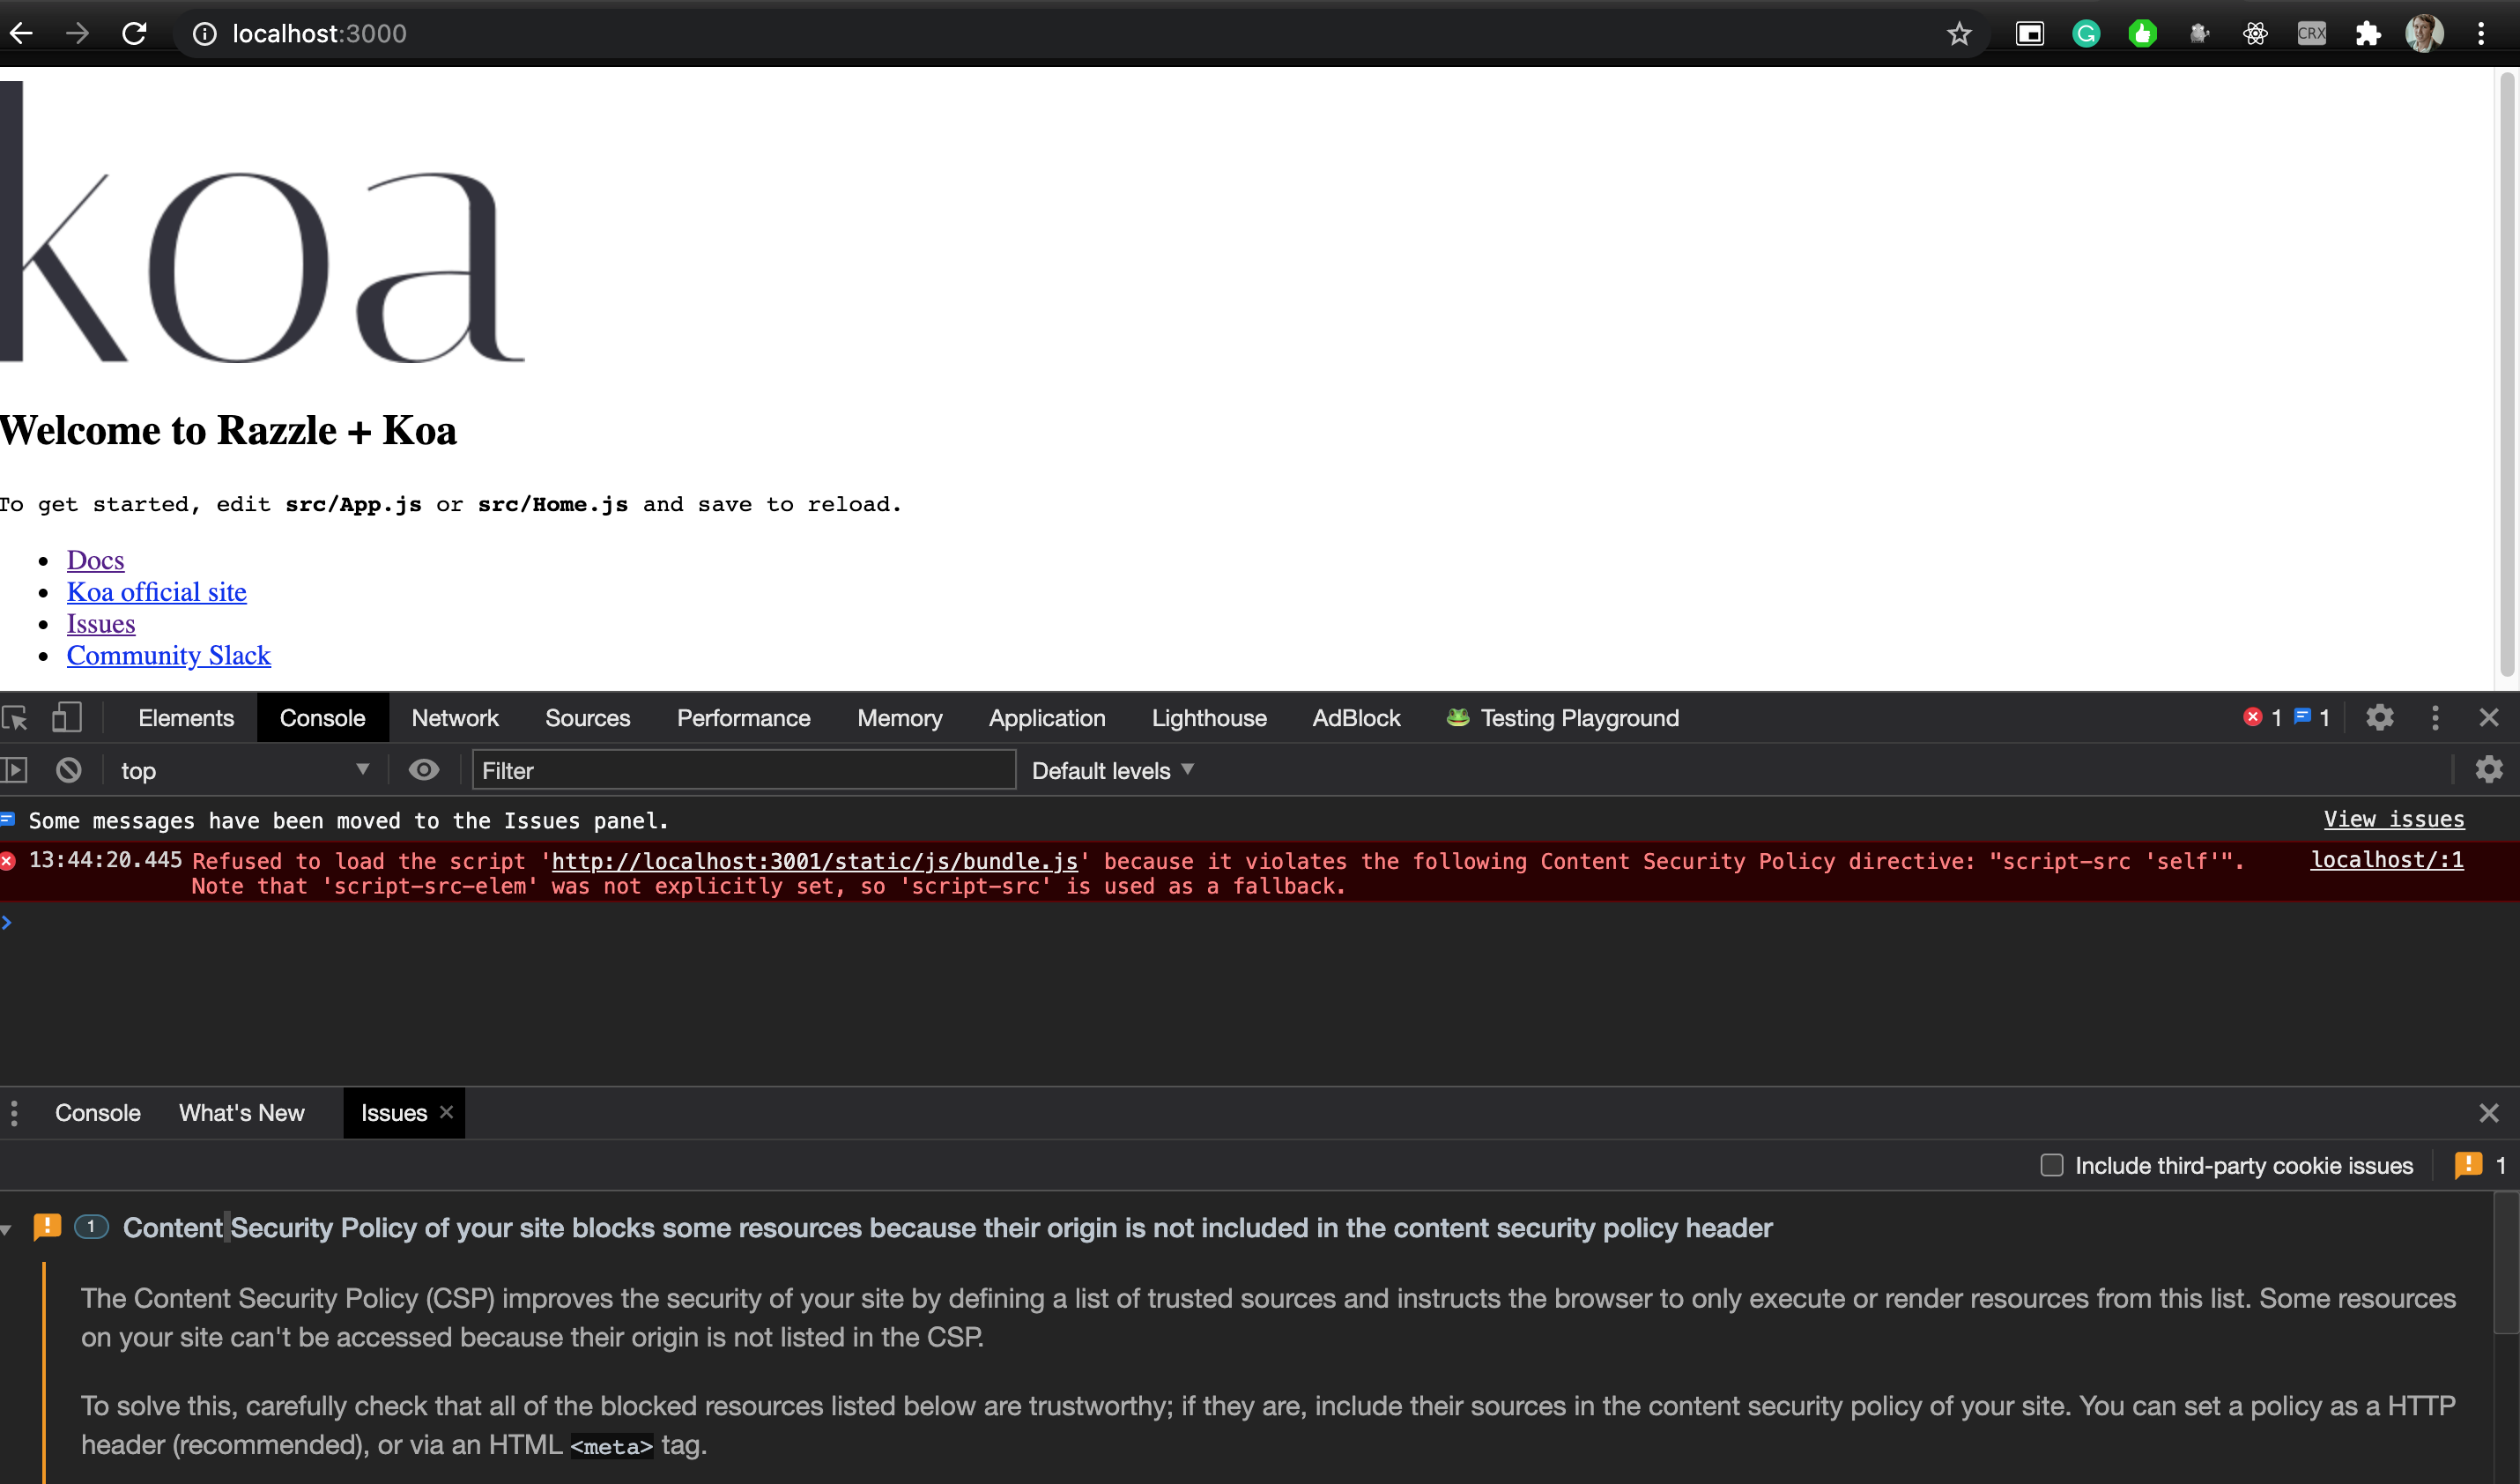The image size is (2520, 1484).
Task: Click the console prompt input line
Action: point(1260,922)
